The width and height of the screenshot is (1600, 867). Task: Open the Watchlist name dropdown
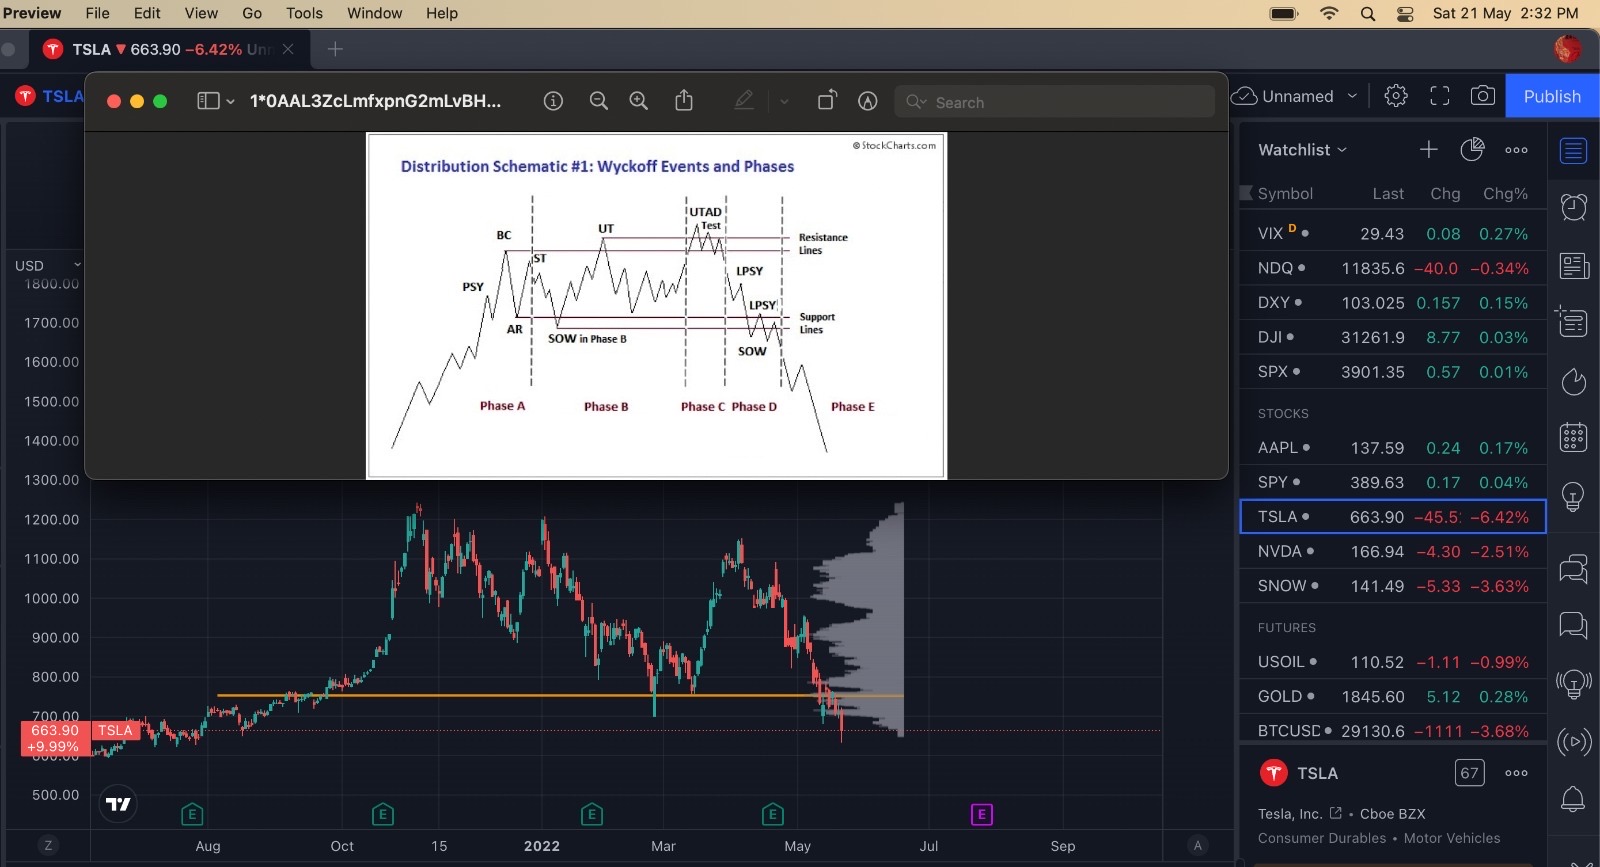pyautogui.click(x=1302, y=150)
